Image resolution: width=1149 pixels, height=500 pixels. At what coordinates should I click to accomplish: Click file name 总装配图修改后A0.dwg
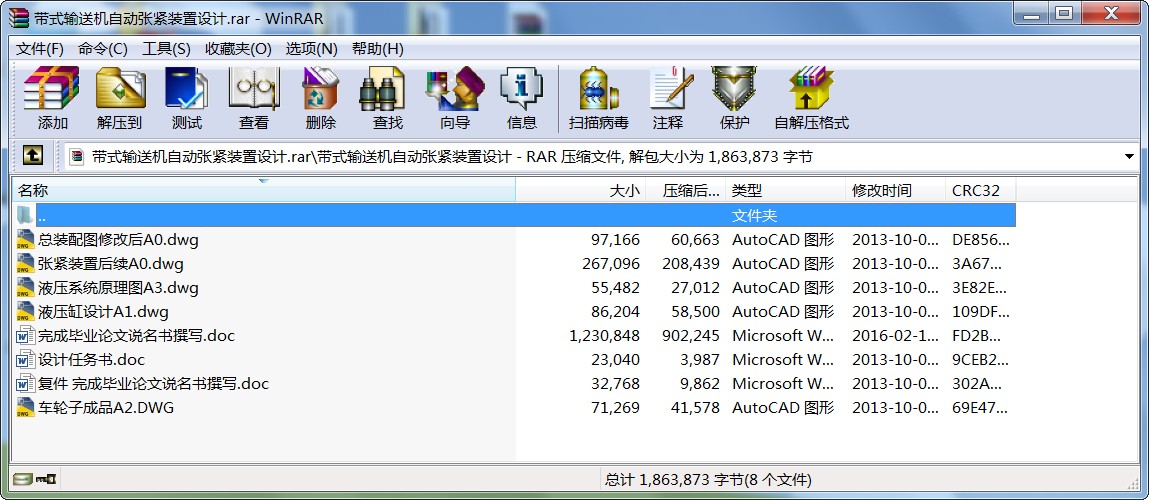coord(118,239)
